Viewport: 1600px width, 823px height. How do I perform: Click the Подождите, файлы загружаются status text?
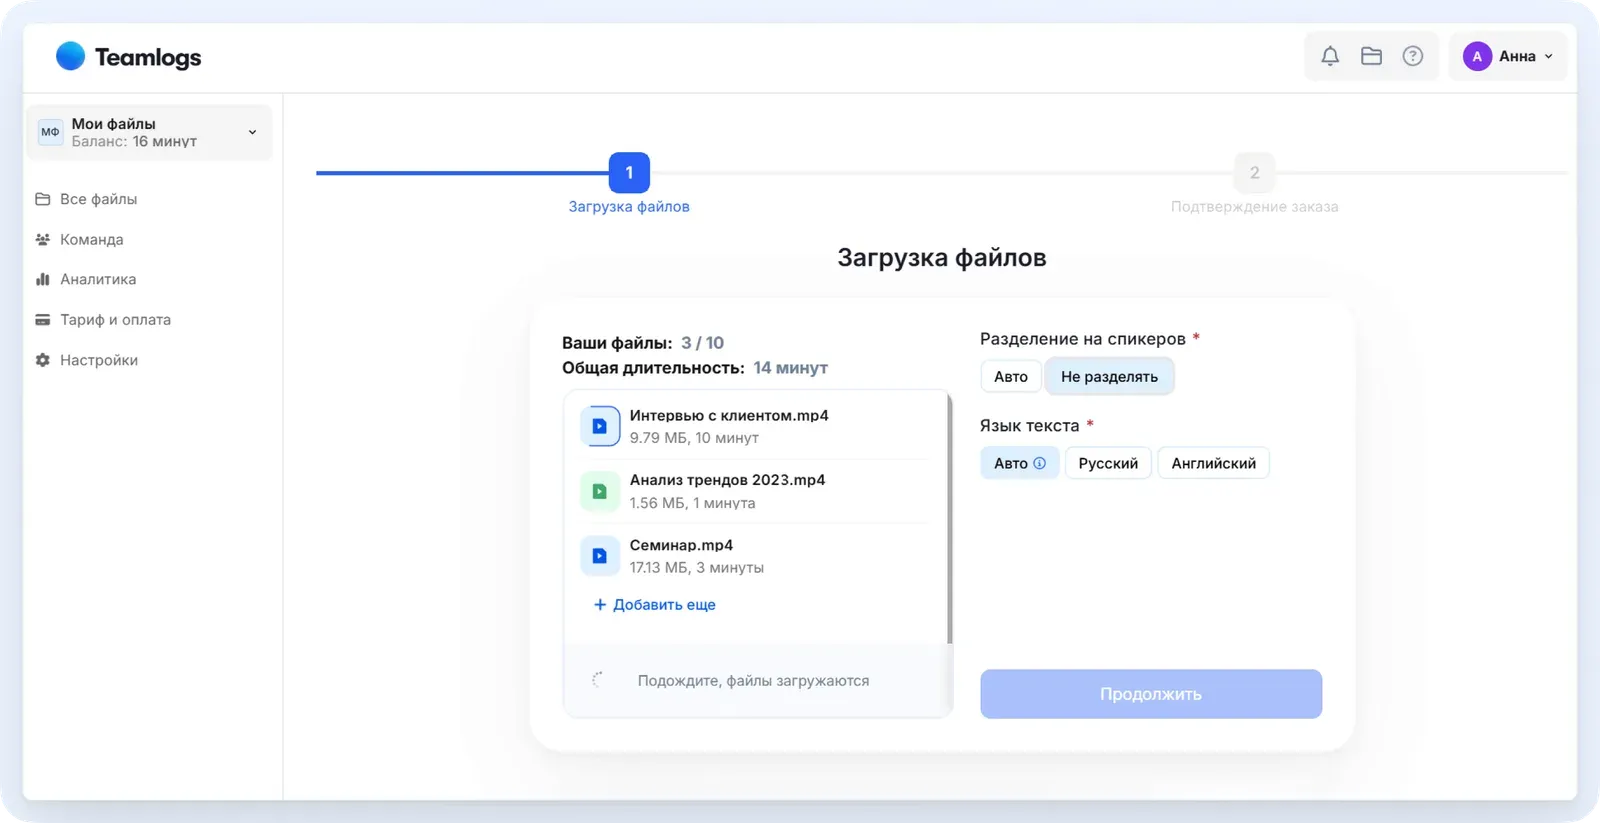coord(753,681)
